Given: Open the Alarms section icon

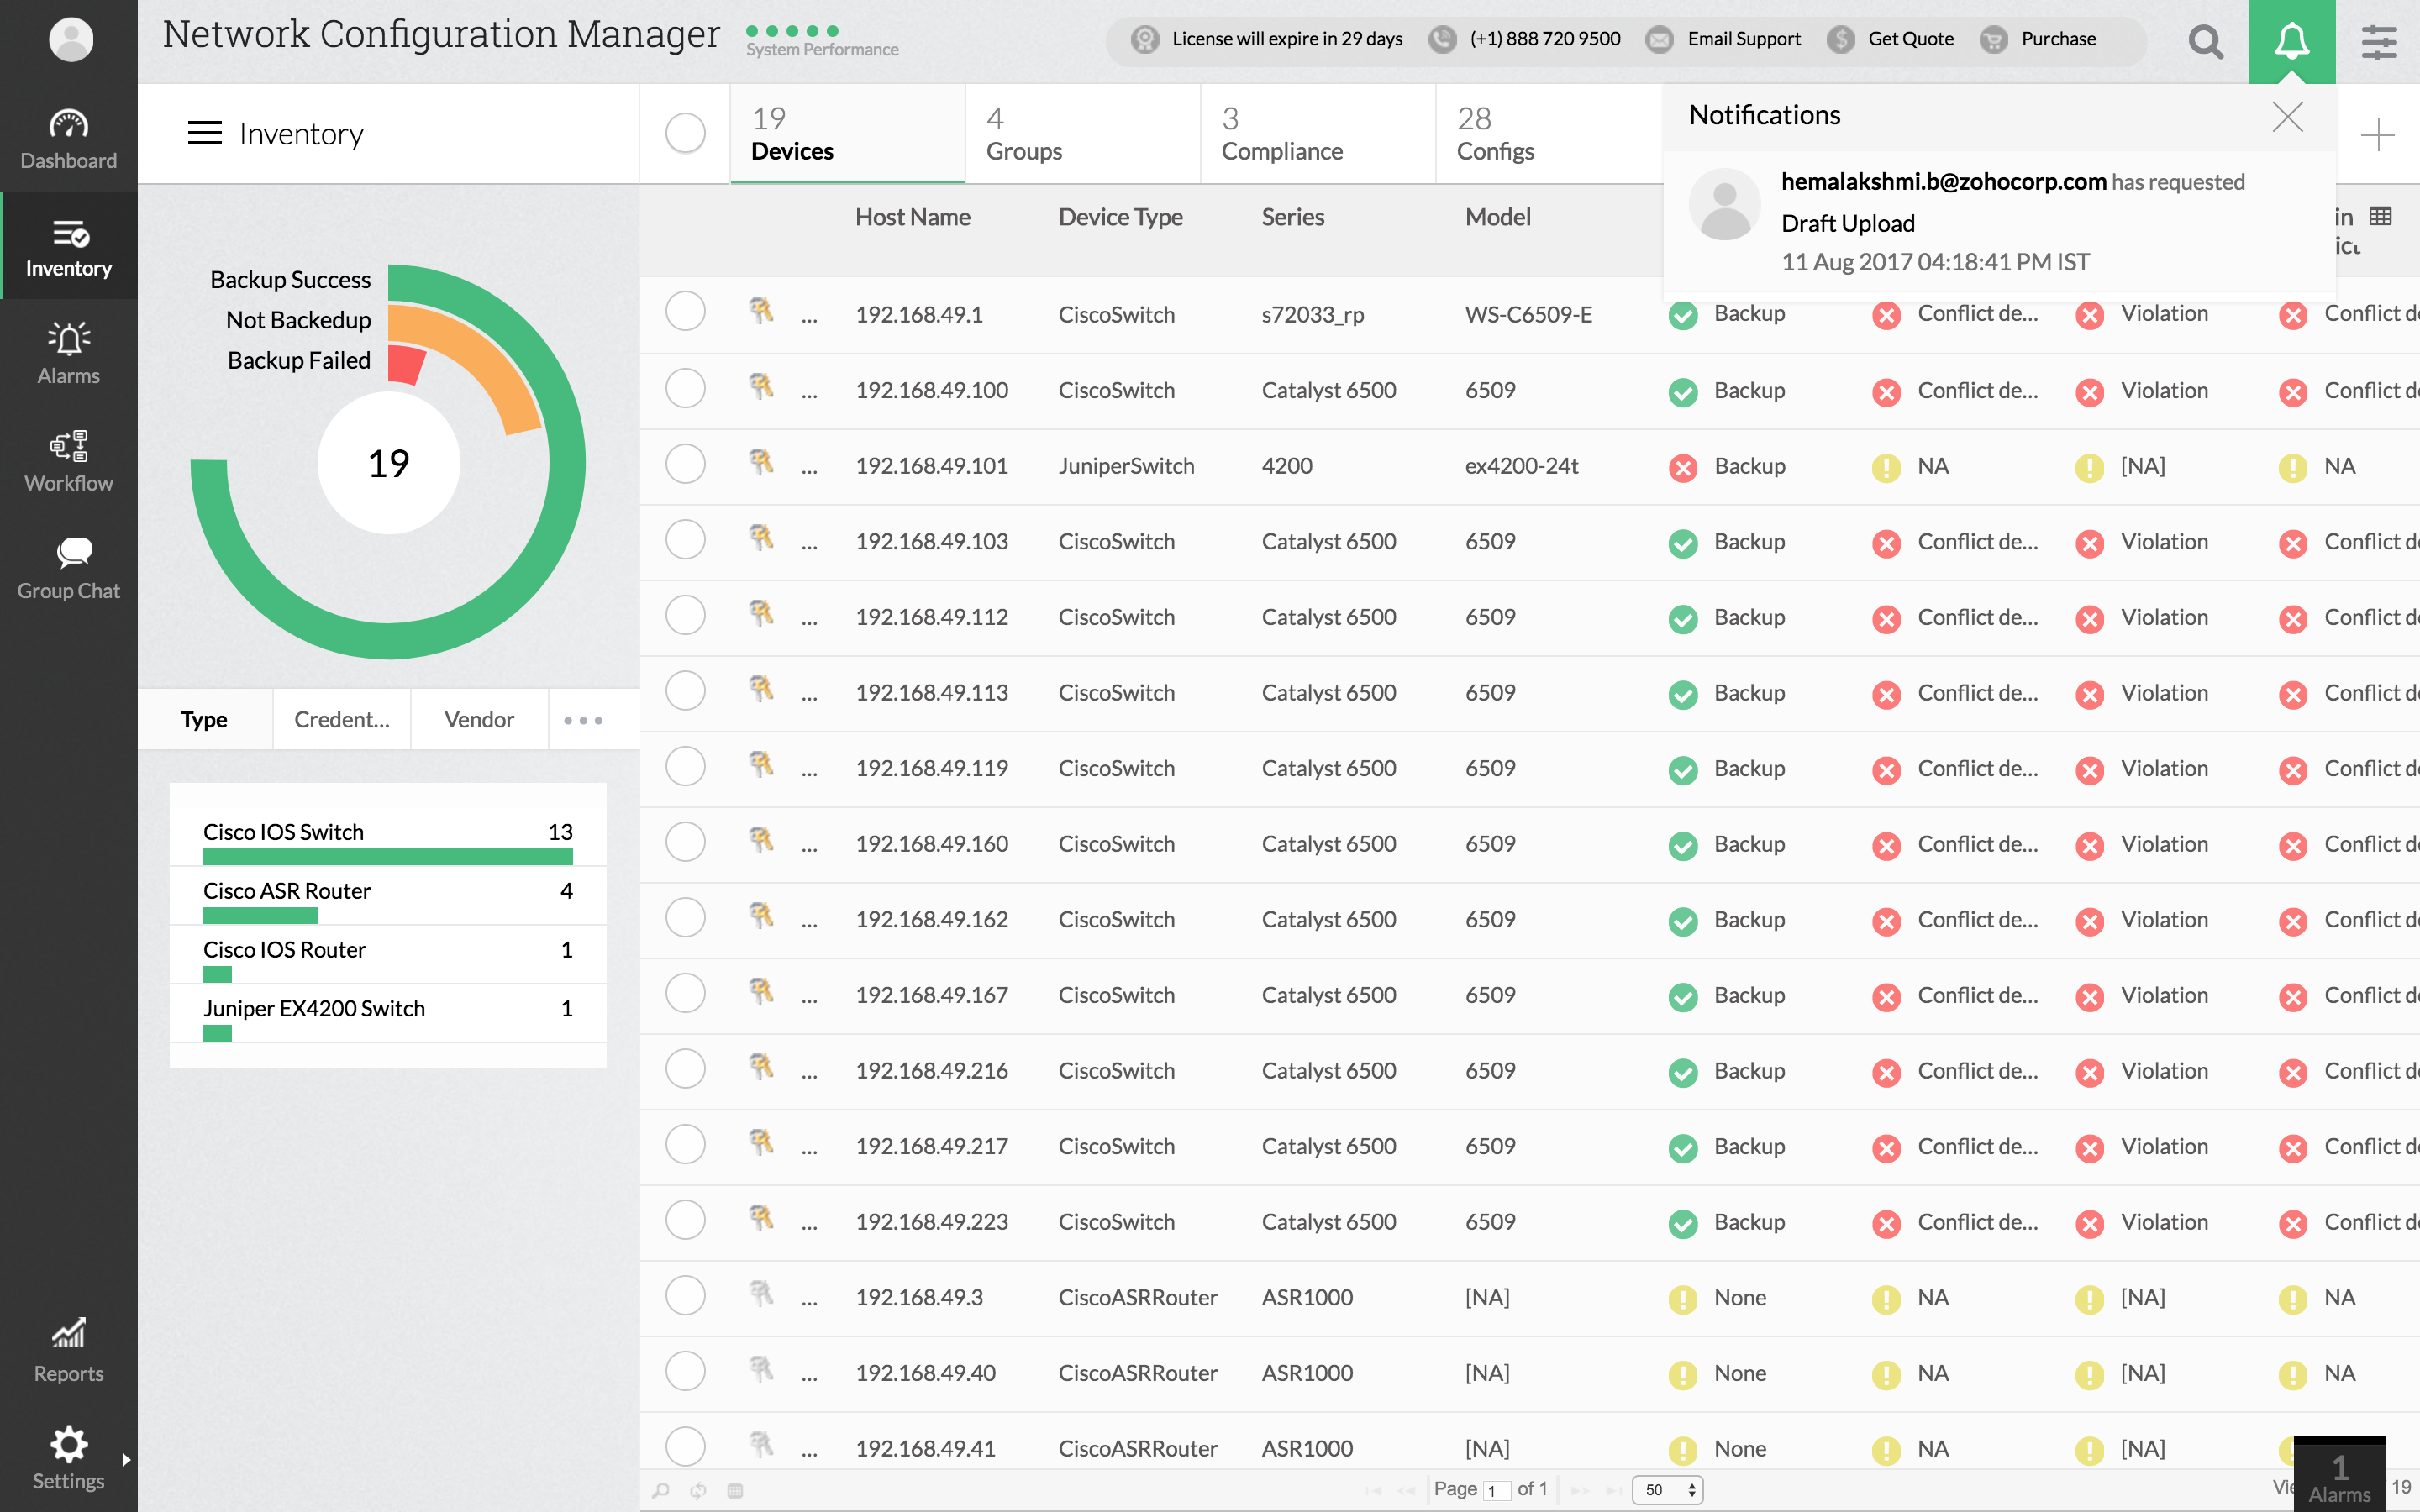Looking at the screenshot, I should pos(68,340).
